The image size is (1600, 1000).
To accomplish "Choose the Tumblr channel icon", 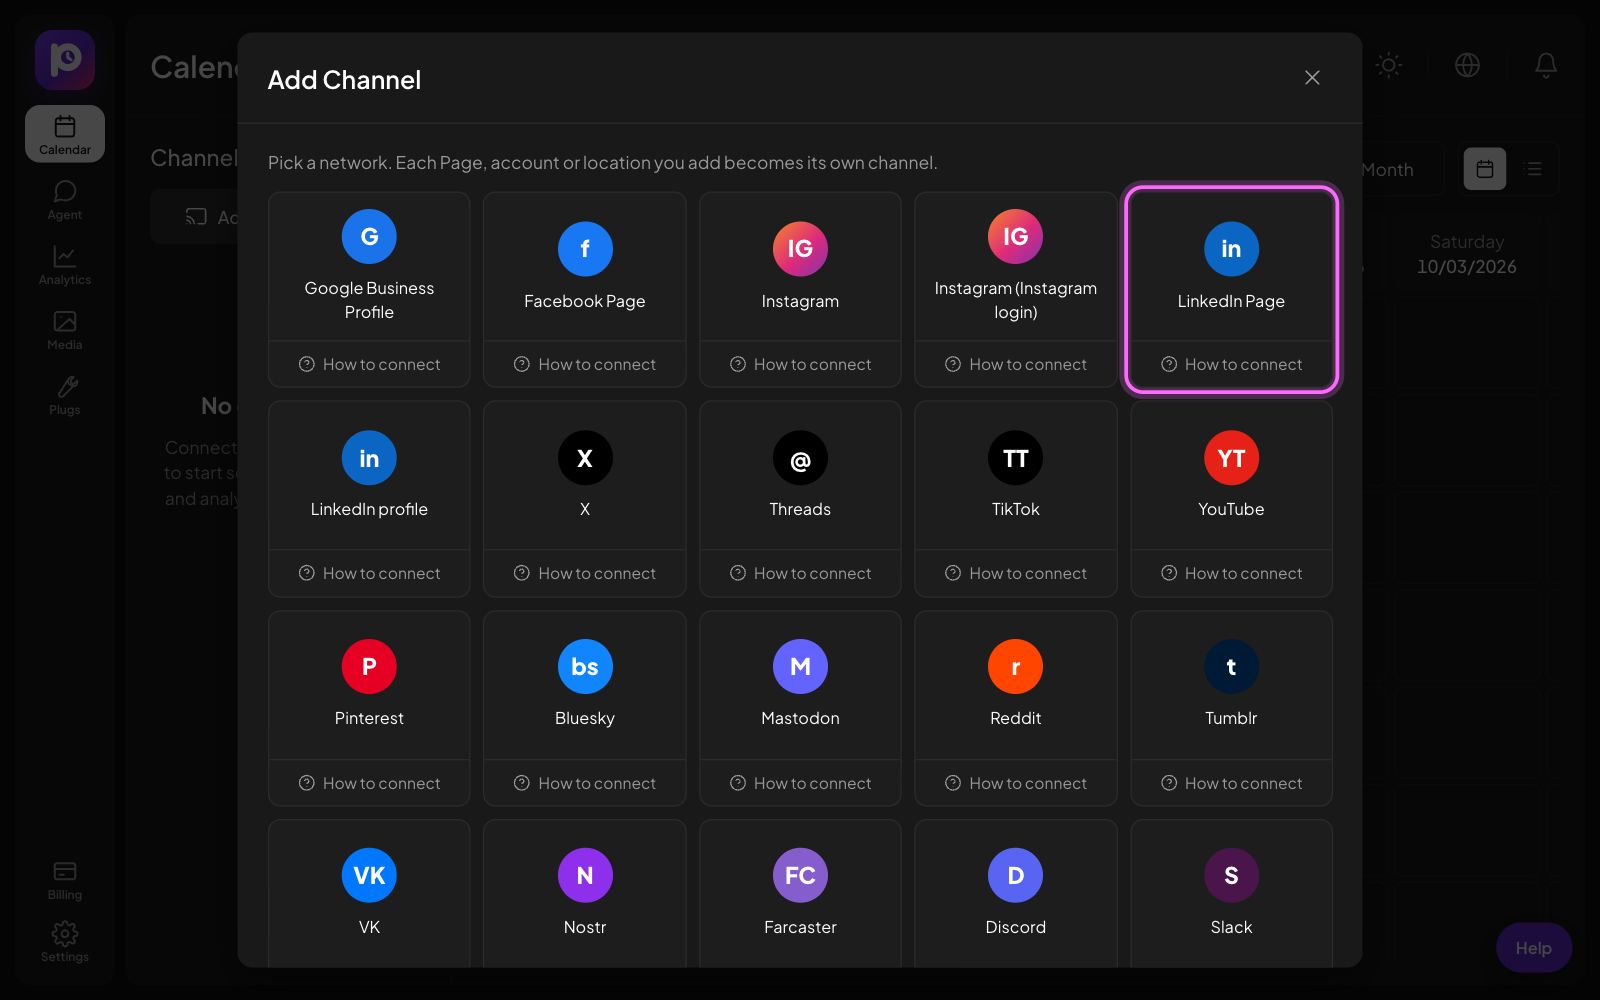I will pyautogui.click(x=1231, y=667).
